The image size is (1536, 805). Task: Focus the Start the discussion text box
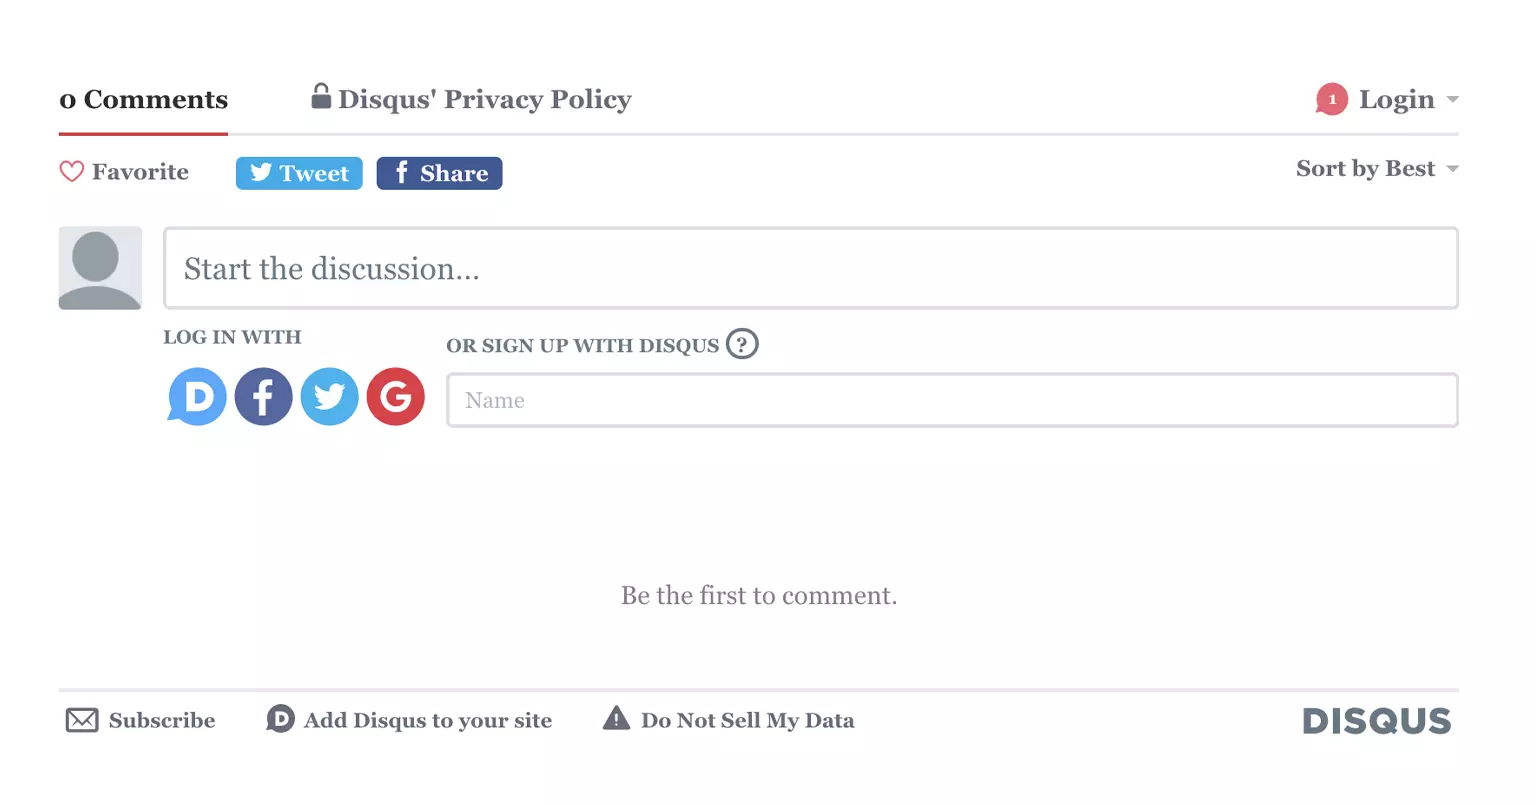[810, 268]
